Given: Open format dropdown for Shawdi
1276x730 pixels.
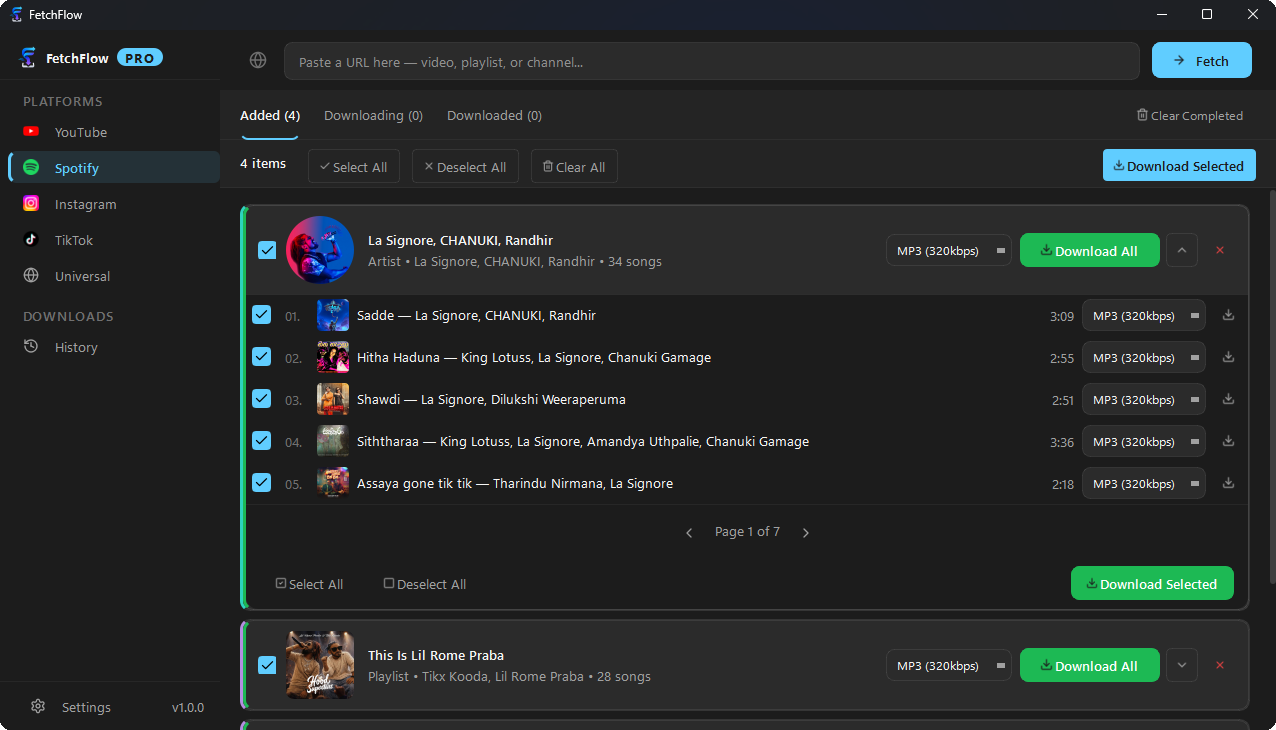Looking at the screenshot, I should (1144, 399).
